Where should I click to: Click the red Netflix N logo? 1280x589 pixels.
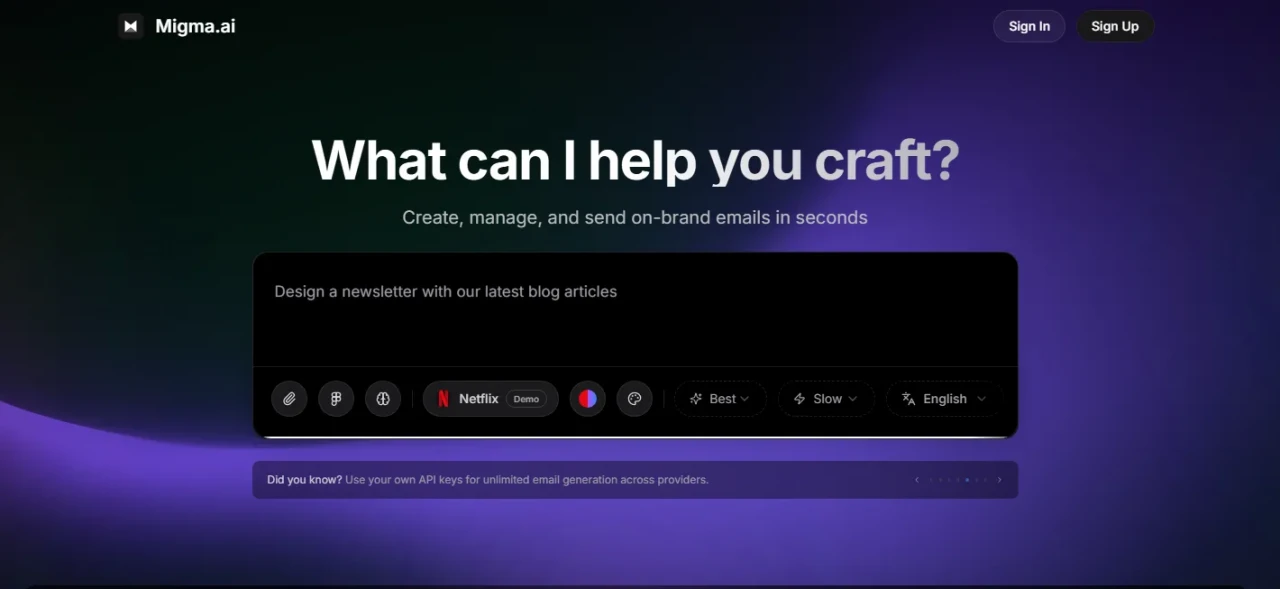tap(444, 399)
